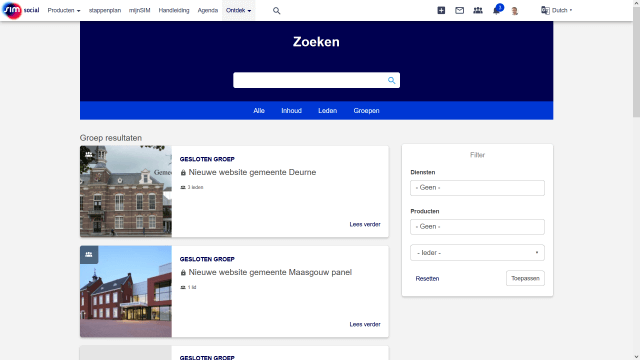Click members icon next to 3 leden
Image resolution: width=640 pixels, height=360 pixels.
coord(183,187)
